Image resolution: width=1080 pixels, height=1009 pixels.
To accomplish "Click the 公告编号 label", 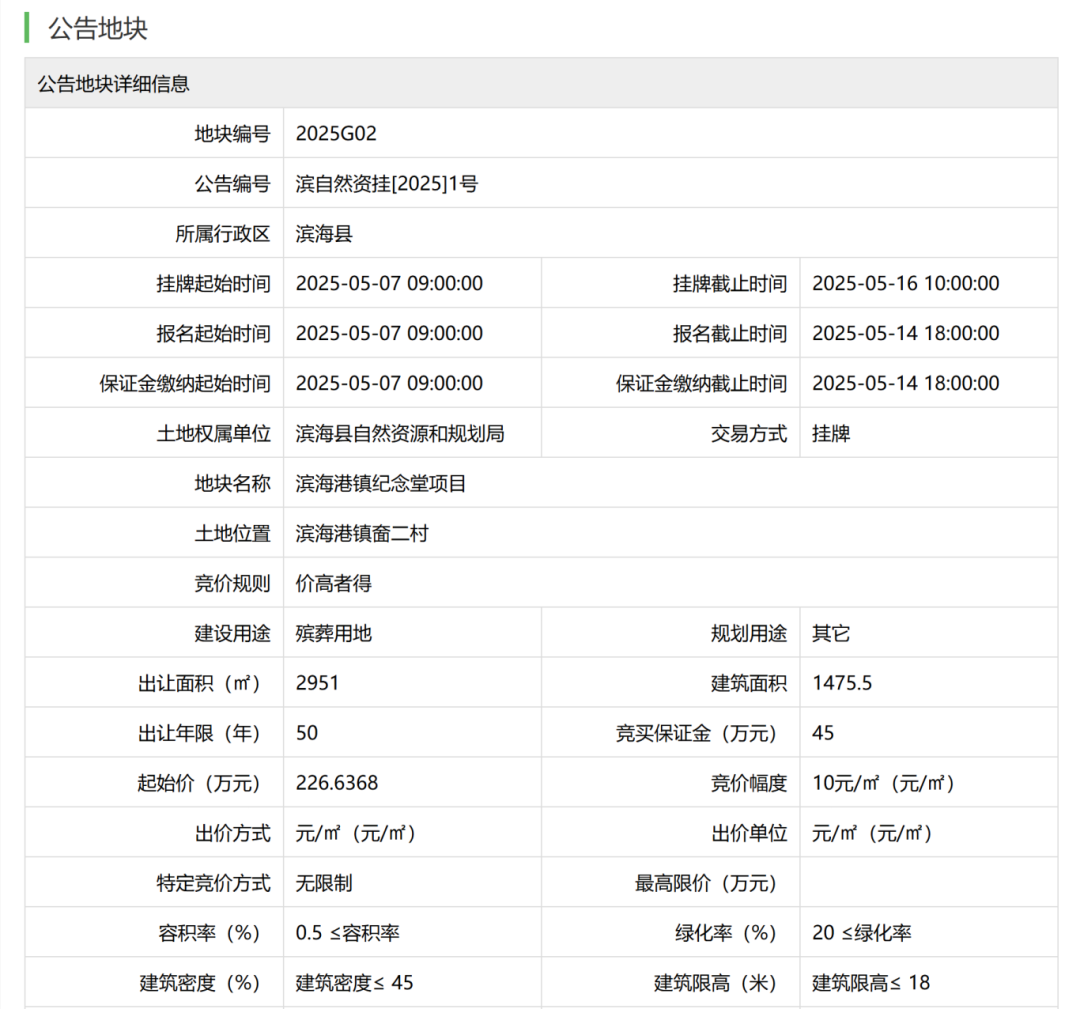I will [x=232, y=184].
